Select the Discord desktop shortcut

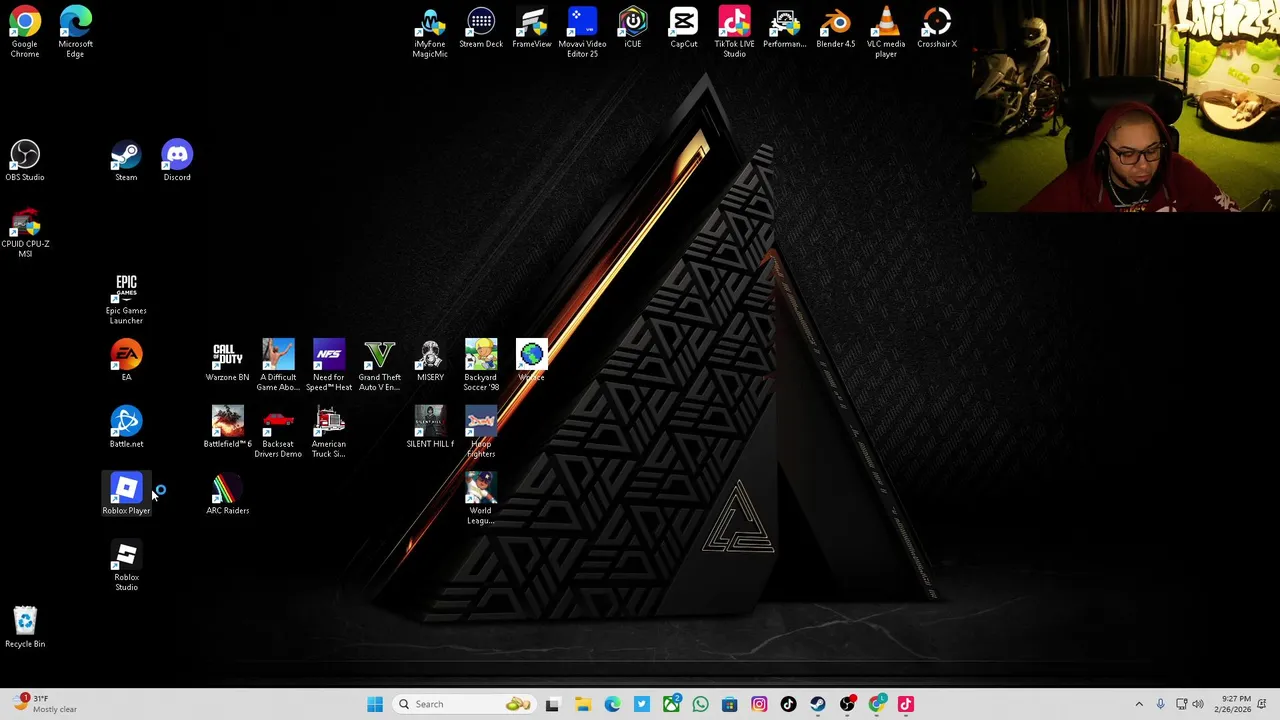177,160
